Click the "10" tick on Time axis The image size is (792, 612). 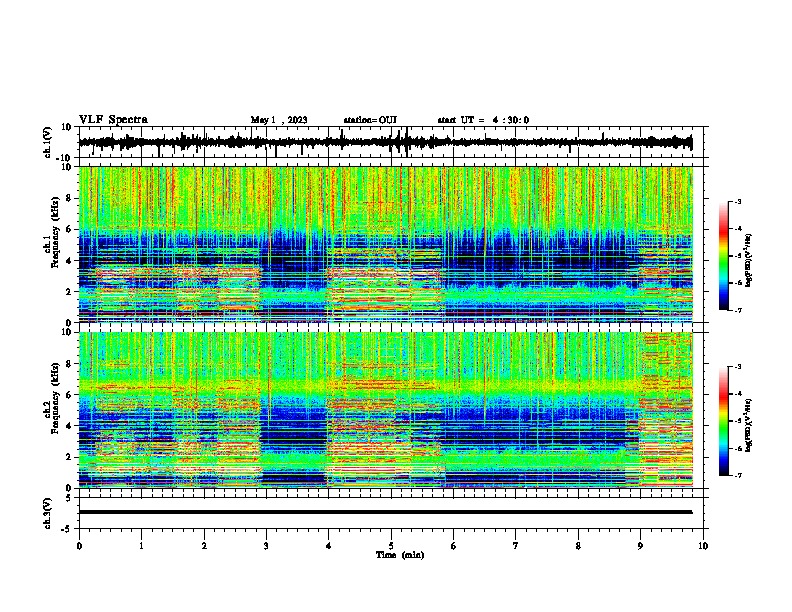click(703, 546)
